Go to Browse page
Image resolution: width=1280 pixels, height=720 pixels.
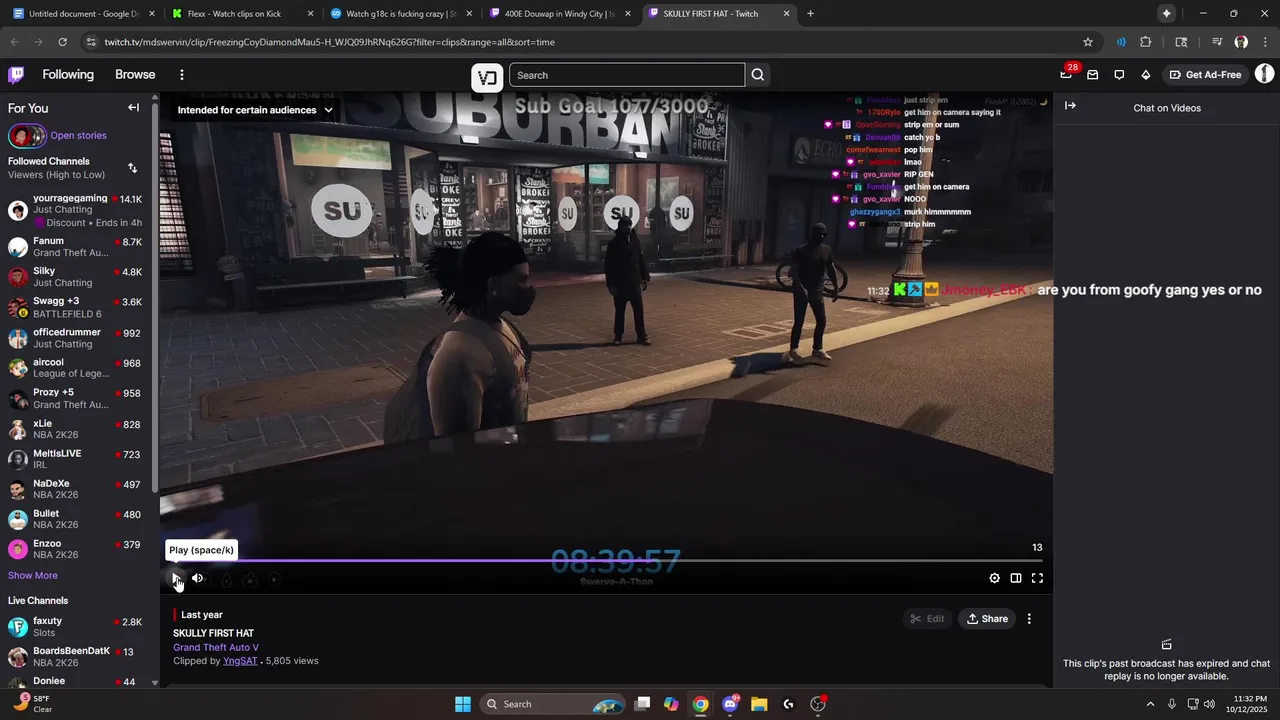135,75
